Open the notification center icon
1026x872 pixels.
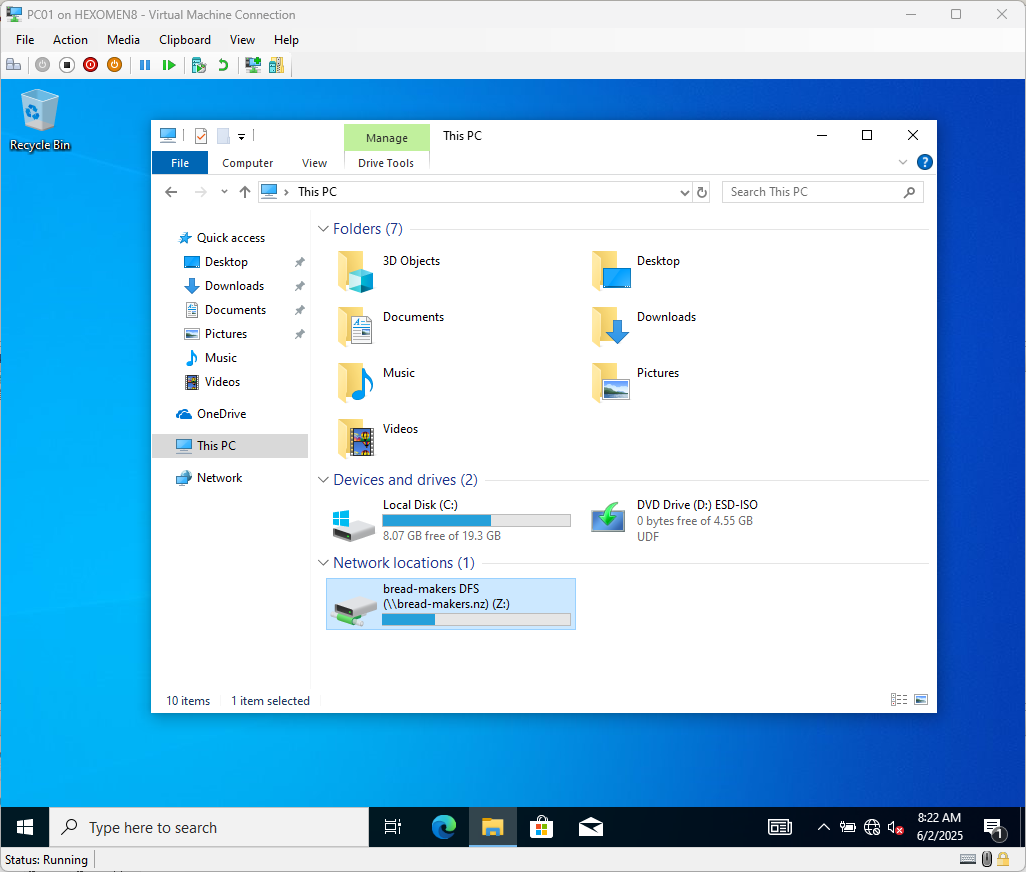click(x=994, y=829)
